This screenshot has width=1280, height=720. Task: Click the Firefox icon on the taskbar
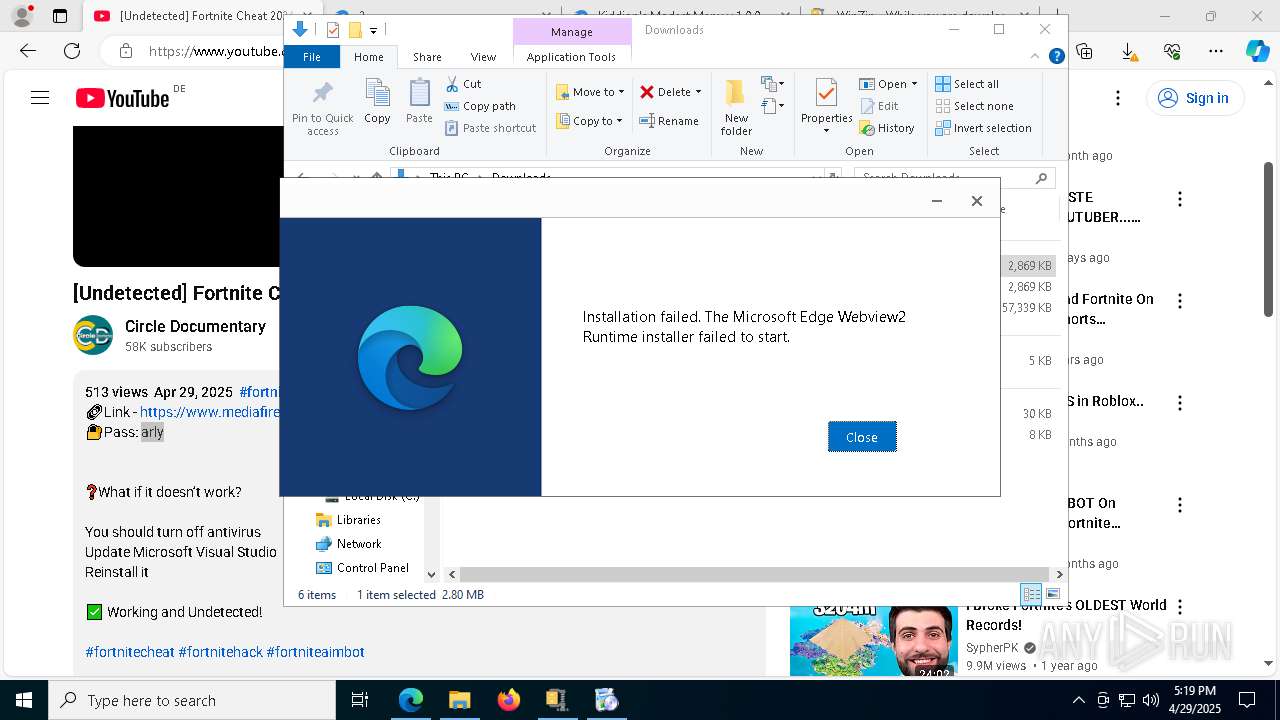coord(508,700)
